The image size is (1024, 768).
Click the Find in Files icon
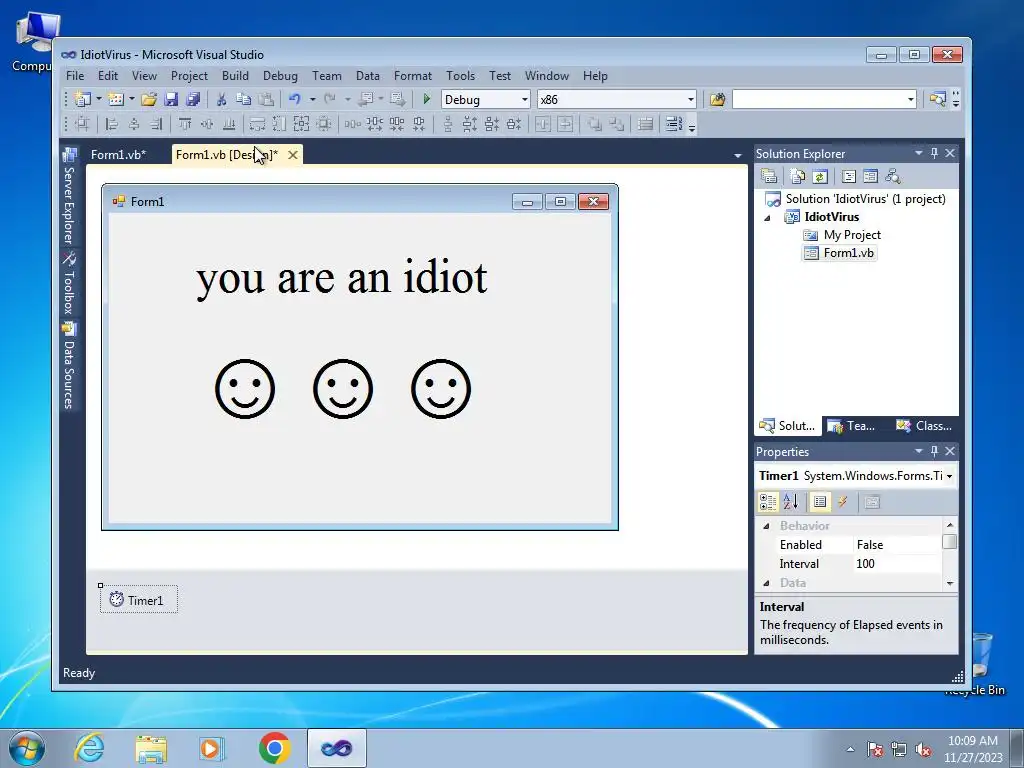pyautogui.click(x=717, y=99)
